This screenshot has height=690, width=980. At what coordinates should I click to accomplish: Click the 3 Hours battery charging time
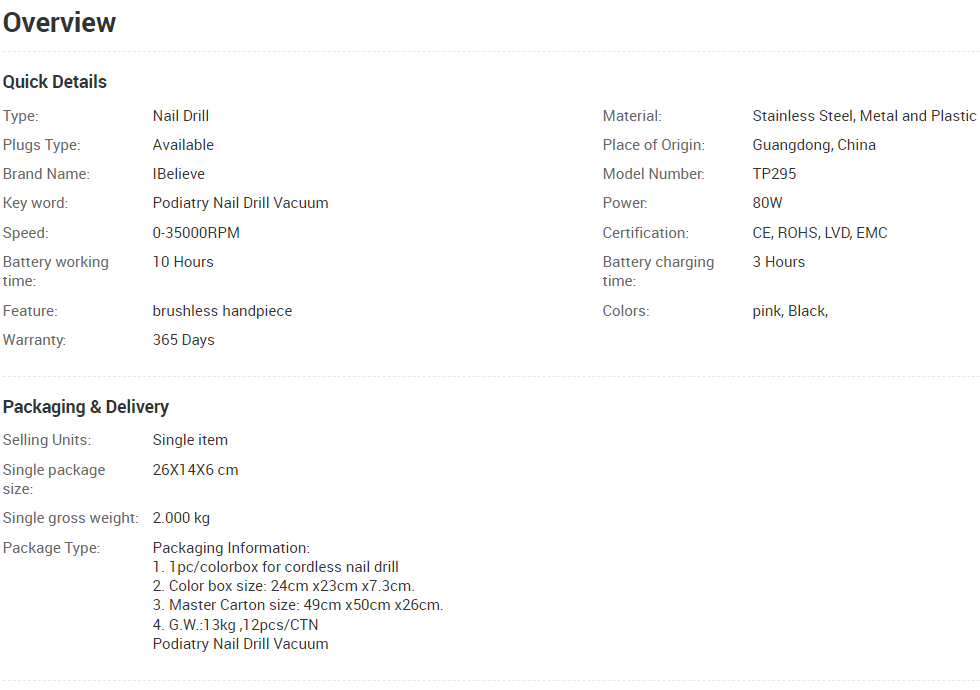(779, 262)
